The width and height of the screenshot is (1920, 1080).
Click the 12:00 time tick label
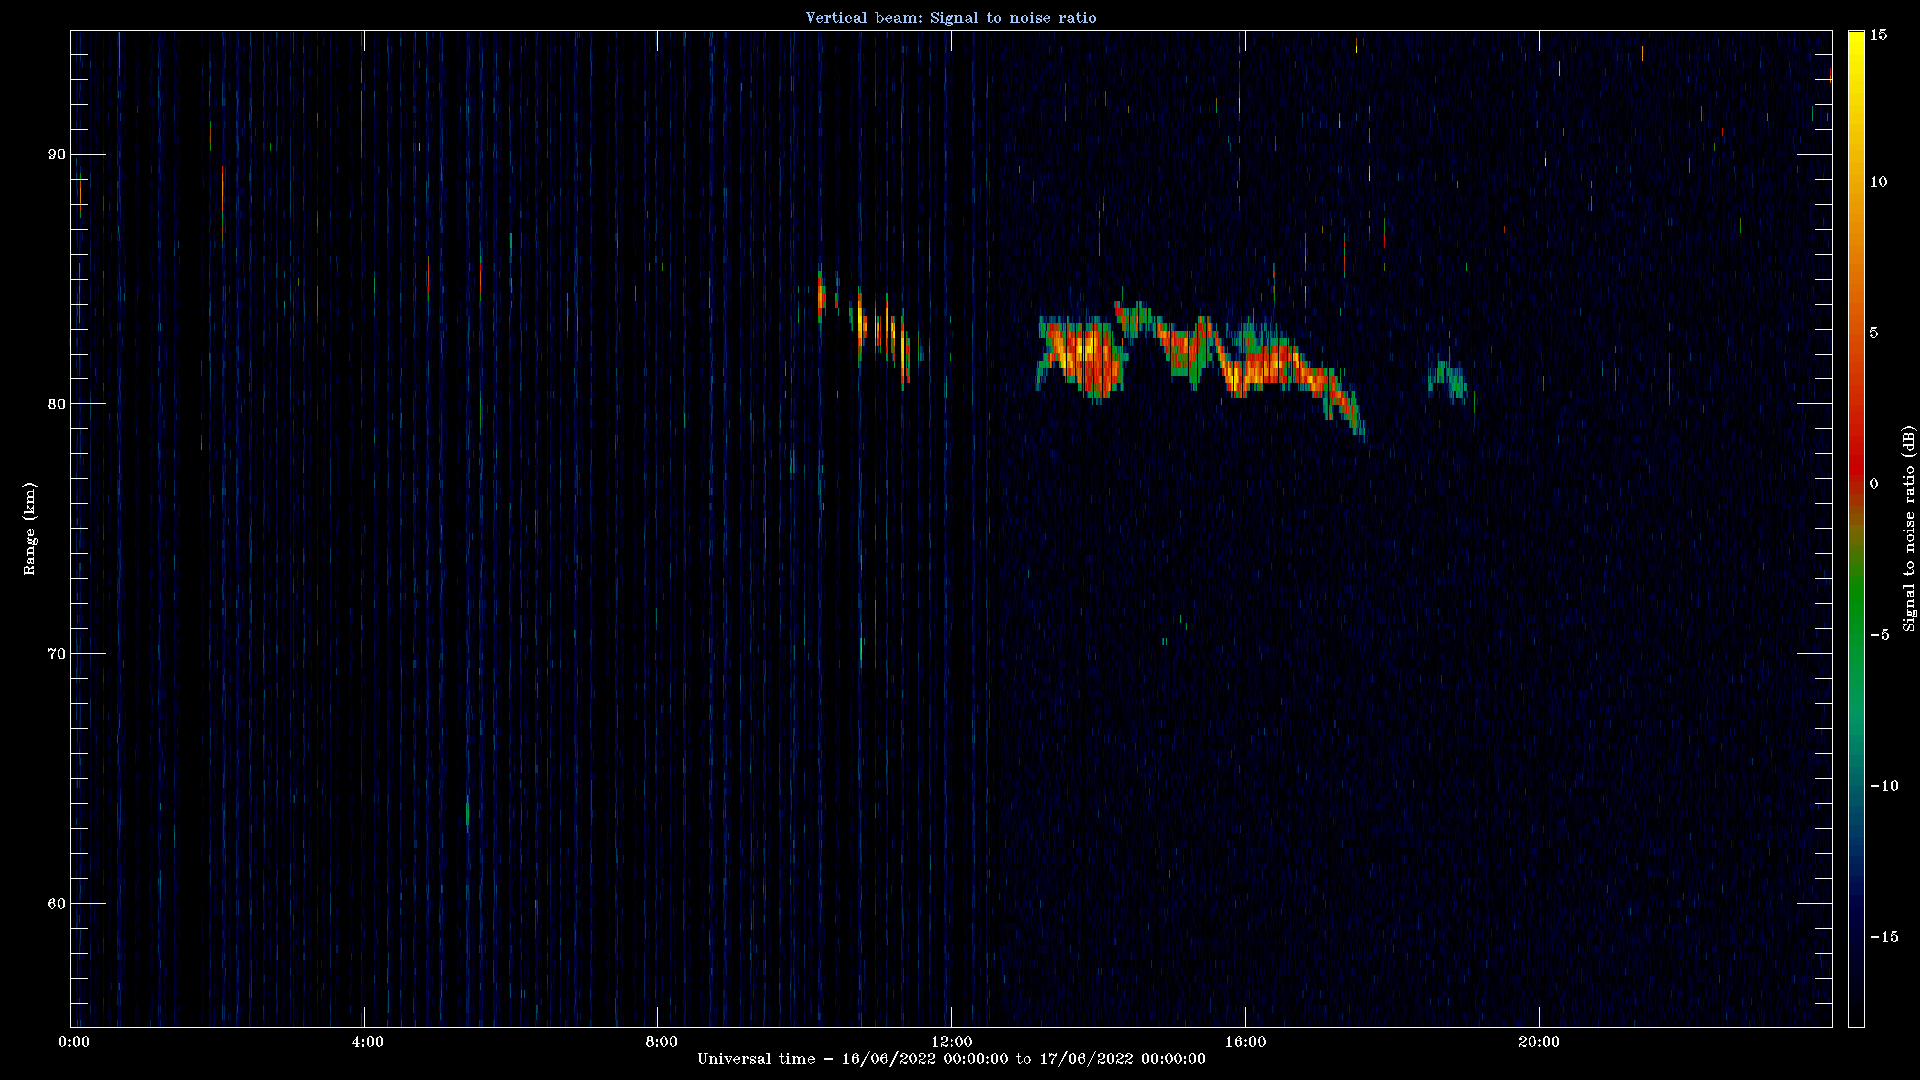951,1042
